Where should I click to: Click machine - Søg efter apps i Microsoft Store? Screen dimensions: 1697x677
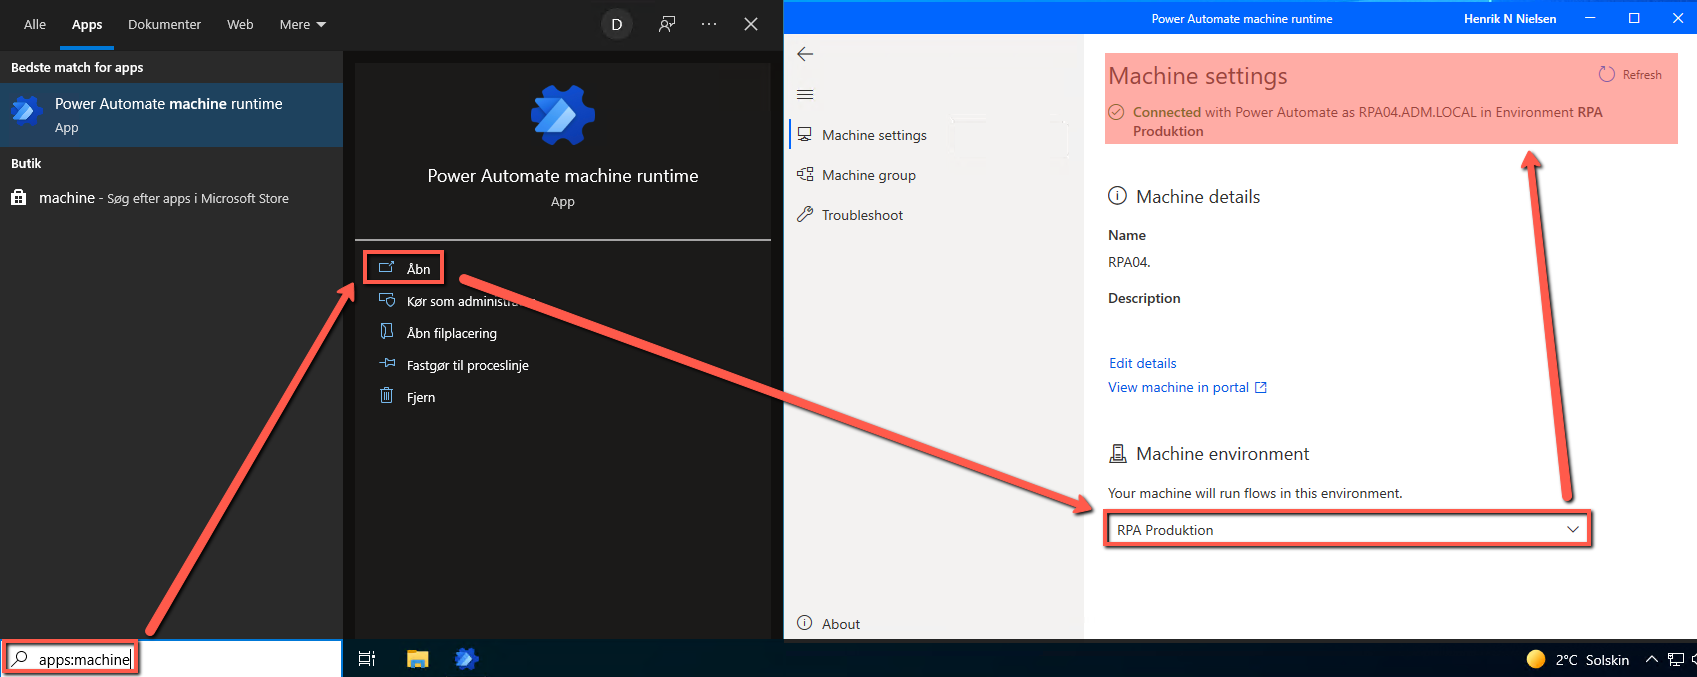171,198
